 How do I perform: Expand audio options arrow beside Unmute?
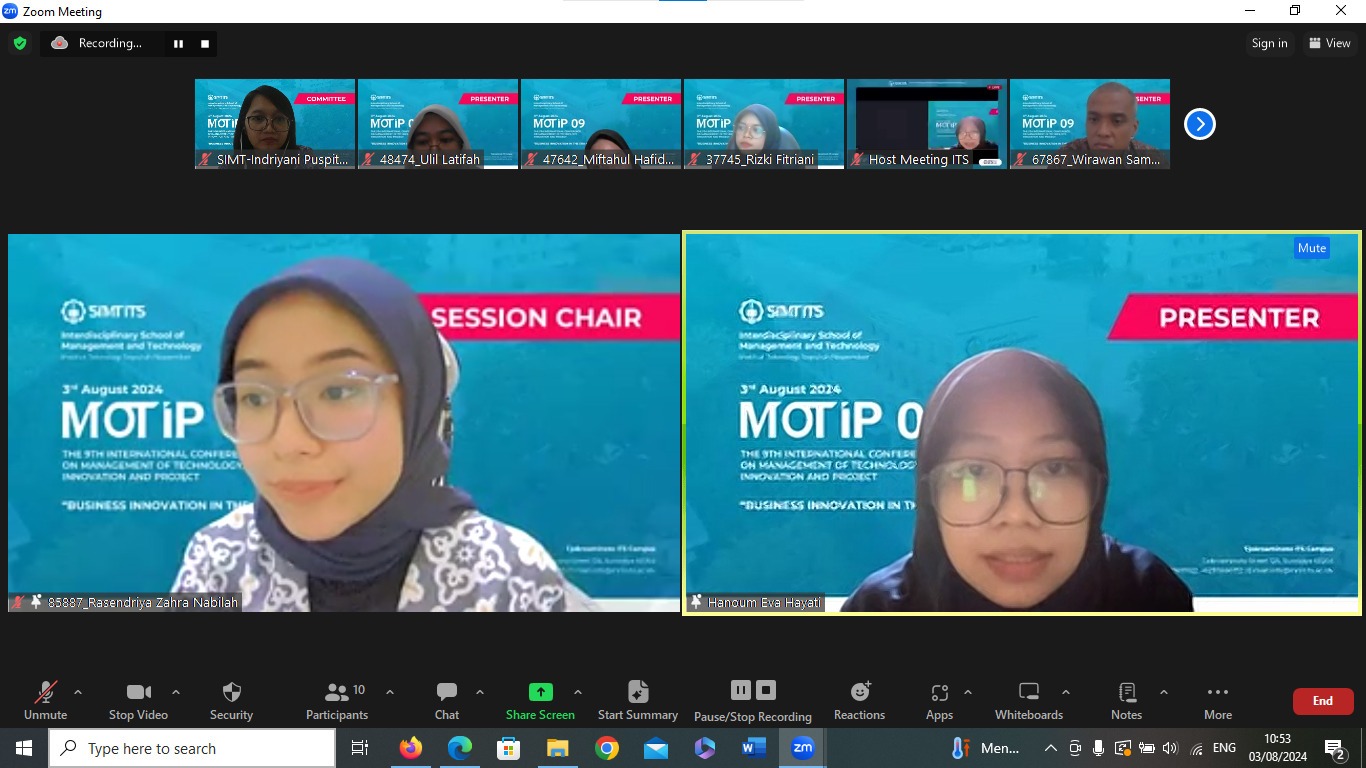pos(78,692)
